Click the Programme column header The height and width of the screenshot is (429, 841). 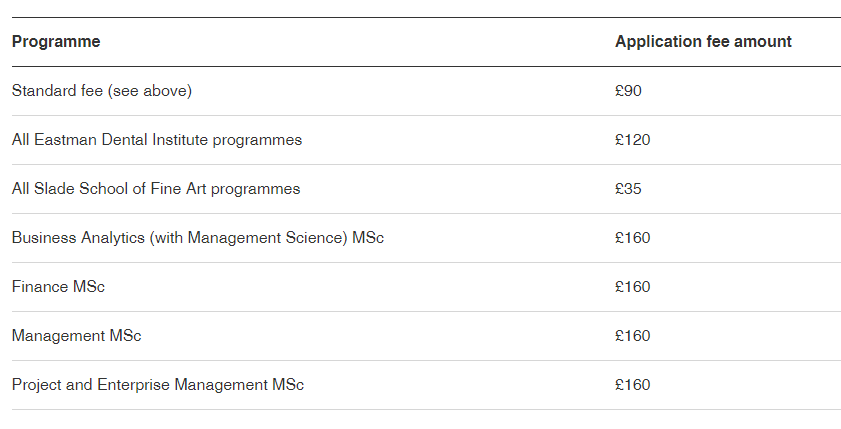click(56, 42)
